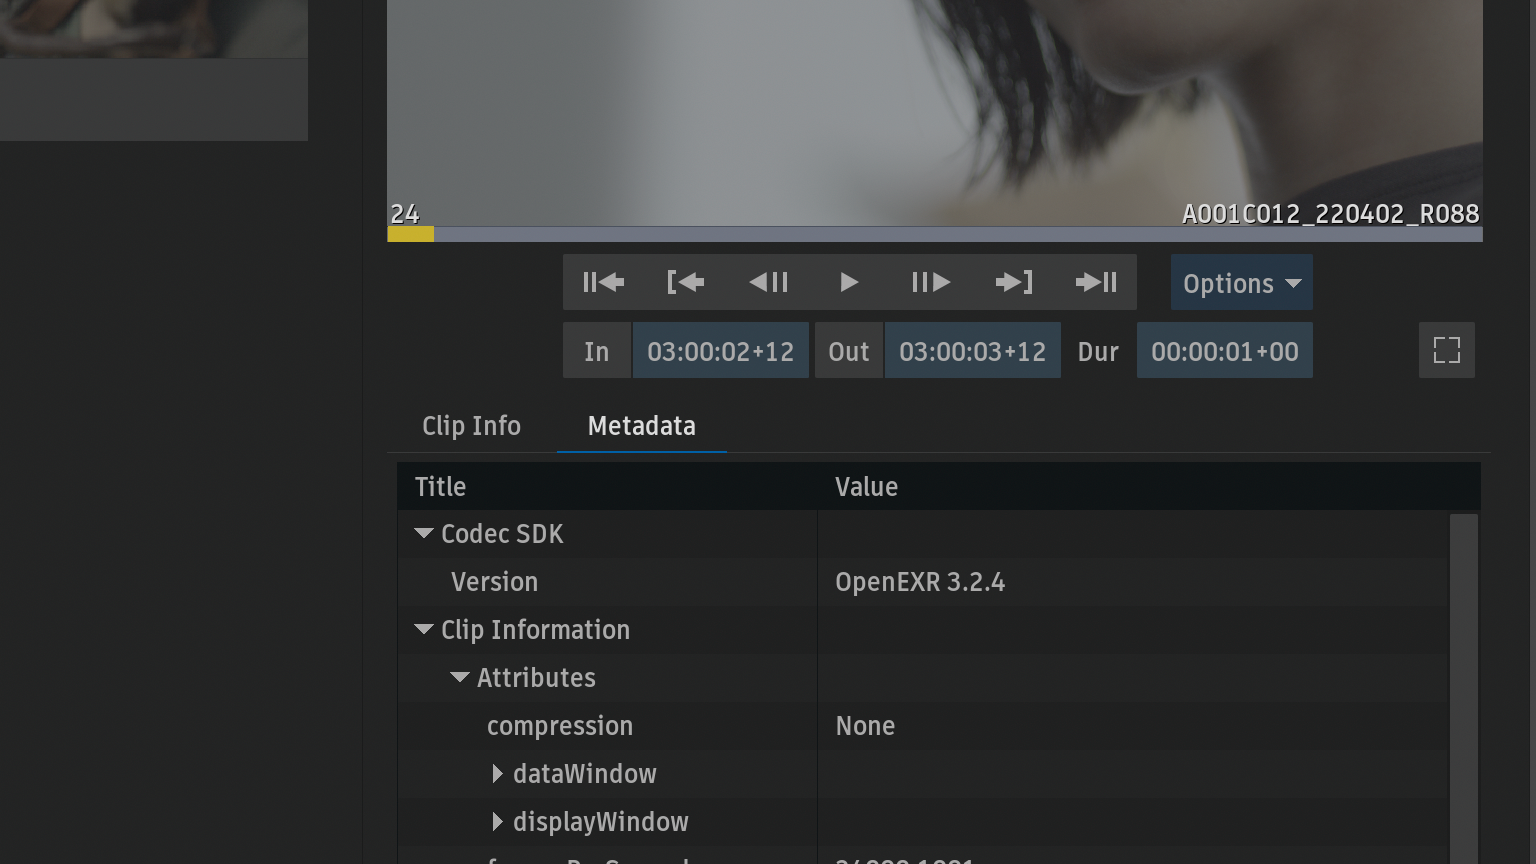Click the Dur timecode field 00:00:01+00
This screenshot has width=1536, height=864.
[x=1224, y=351]
